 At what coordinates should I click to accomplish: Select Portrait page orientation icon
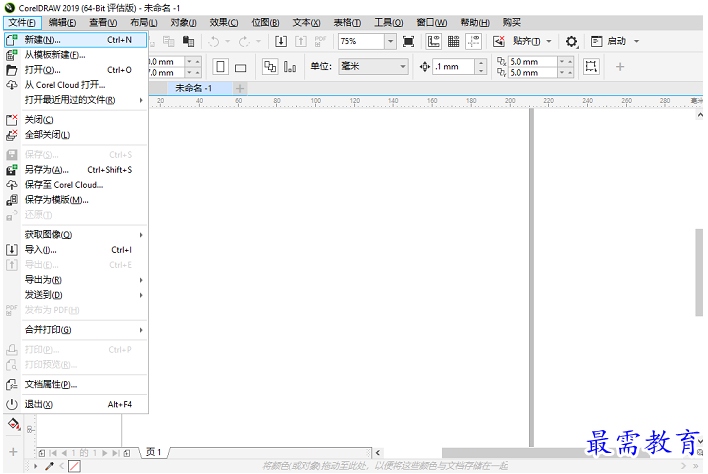click(x=220, y=67)
